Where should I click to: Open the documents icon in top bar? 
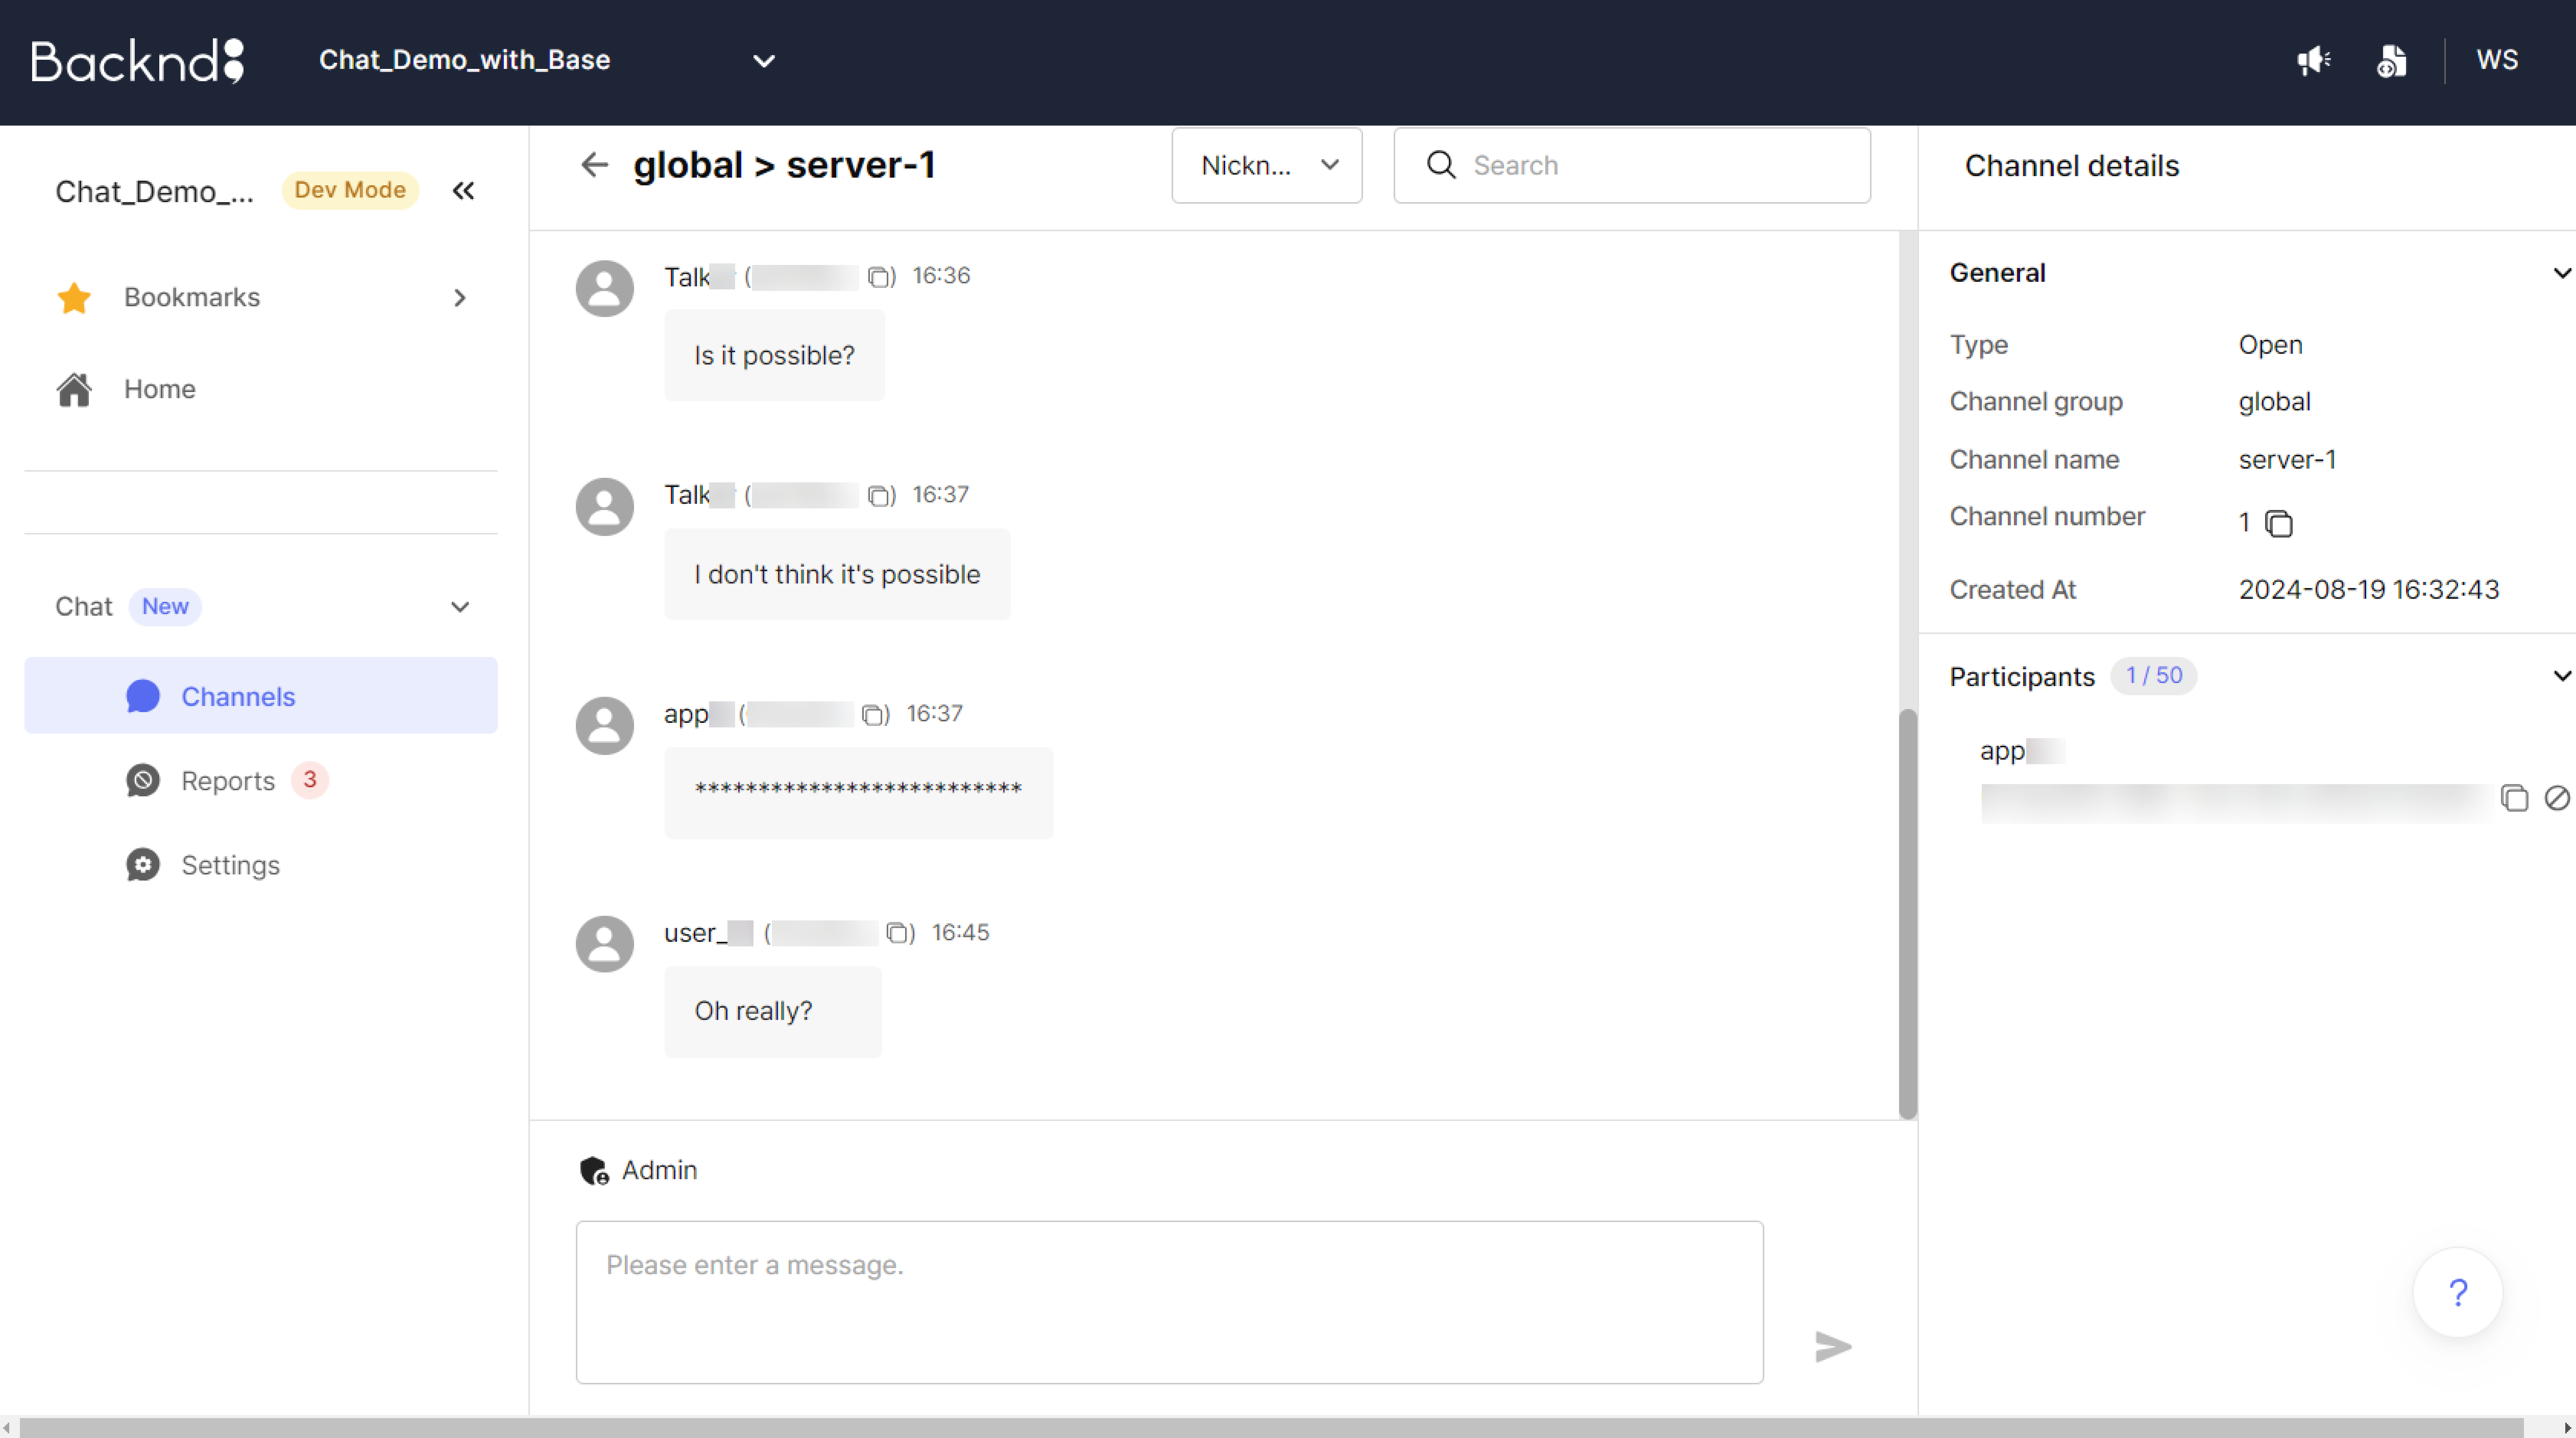click(x=2391, y=61)
